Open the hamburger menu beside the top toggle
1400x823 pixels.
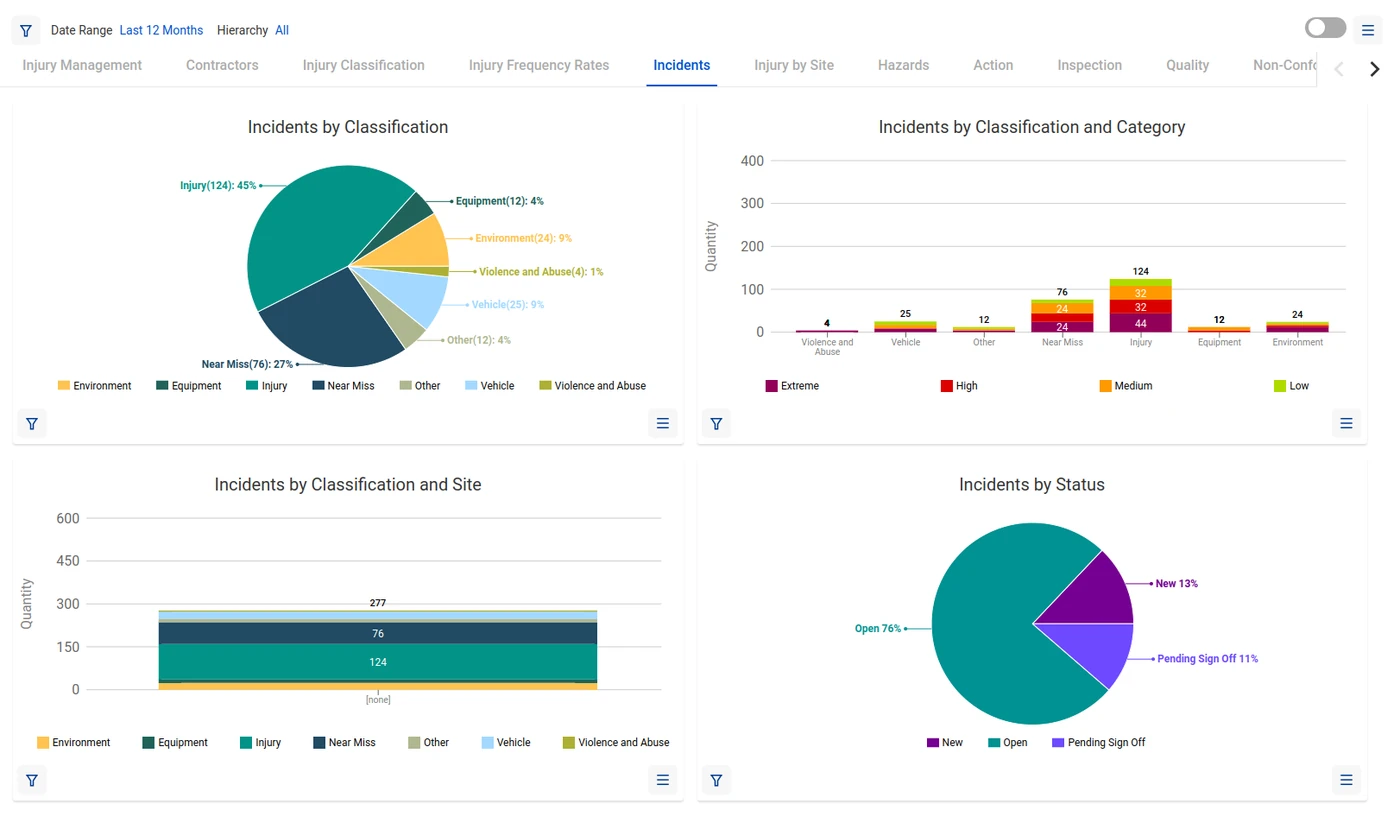click(1369, 31)
